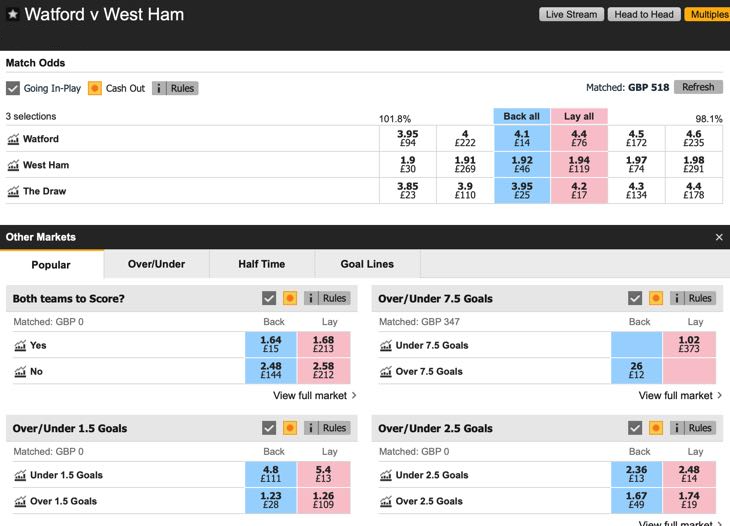Back West Ham at 1.92
Screen dimensions: 730x526
pos(522,164)
